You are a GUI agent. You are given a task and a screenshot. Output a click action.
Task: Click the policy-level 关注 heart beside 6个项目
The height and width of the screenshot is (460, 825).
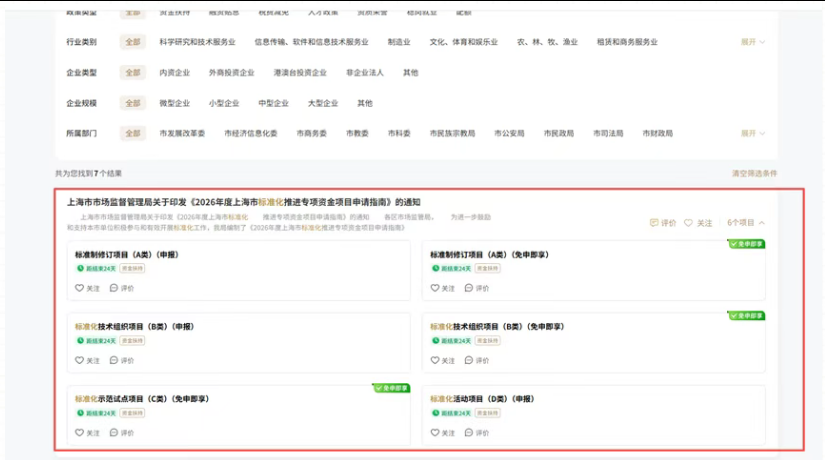pos(688,223)
